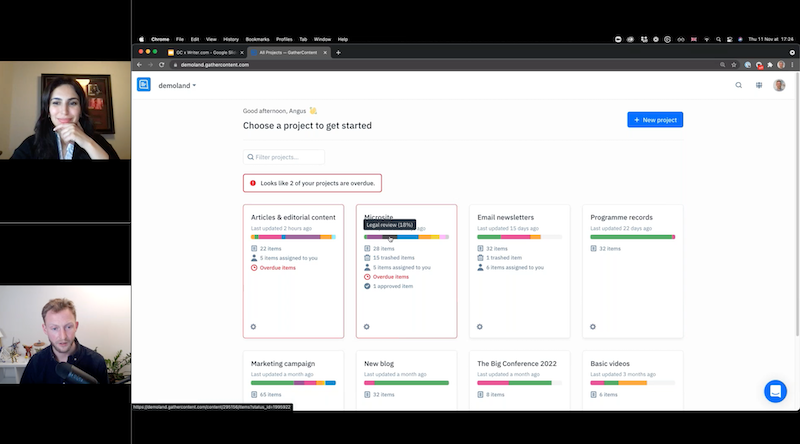Open a new browser tab
The image size is (800, 444).
(338, 53)
